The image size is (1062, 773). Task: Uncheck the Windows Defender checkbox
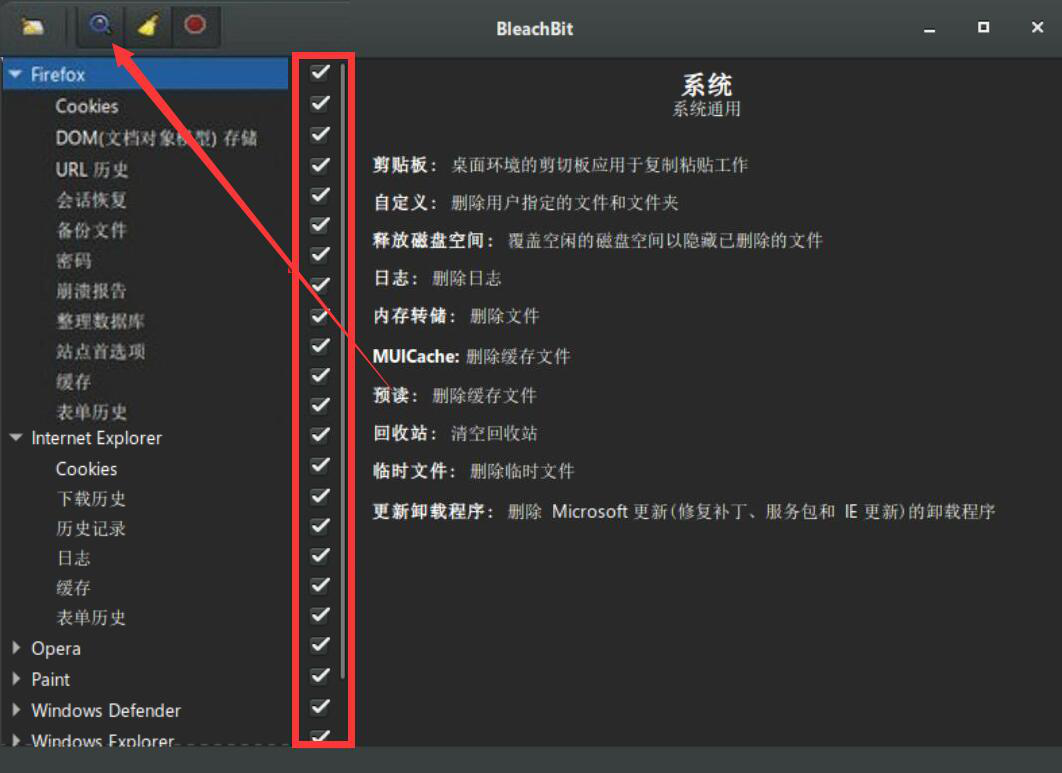320,707
